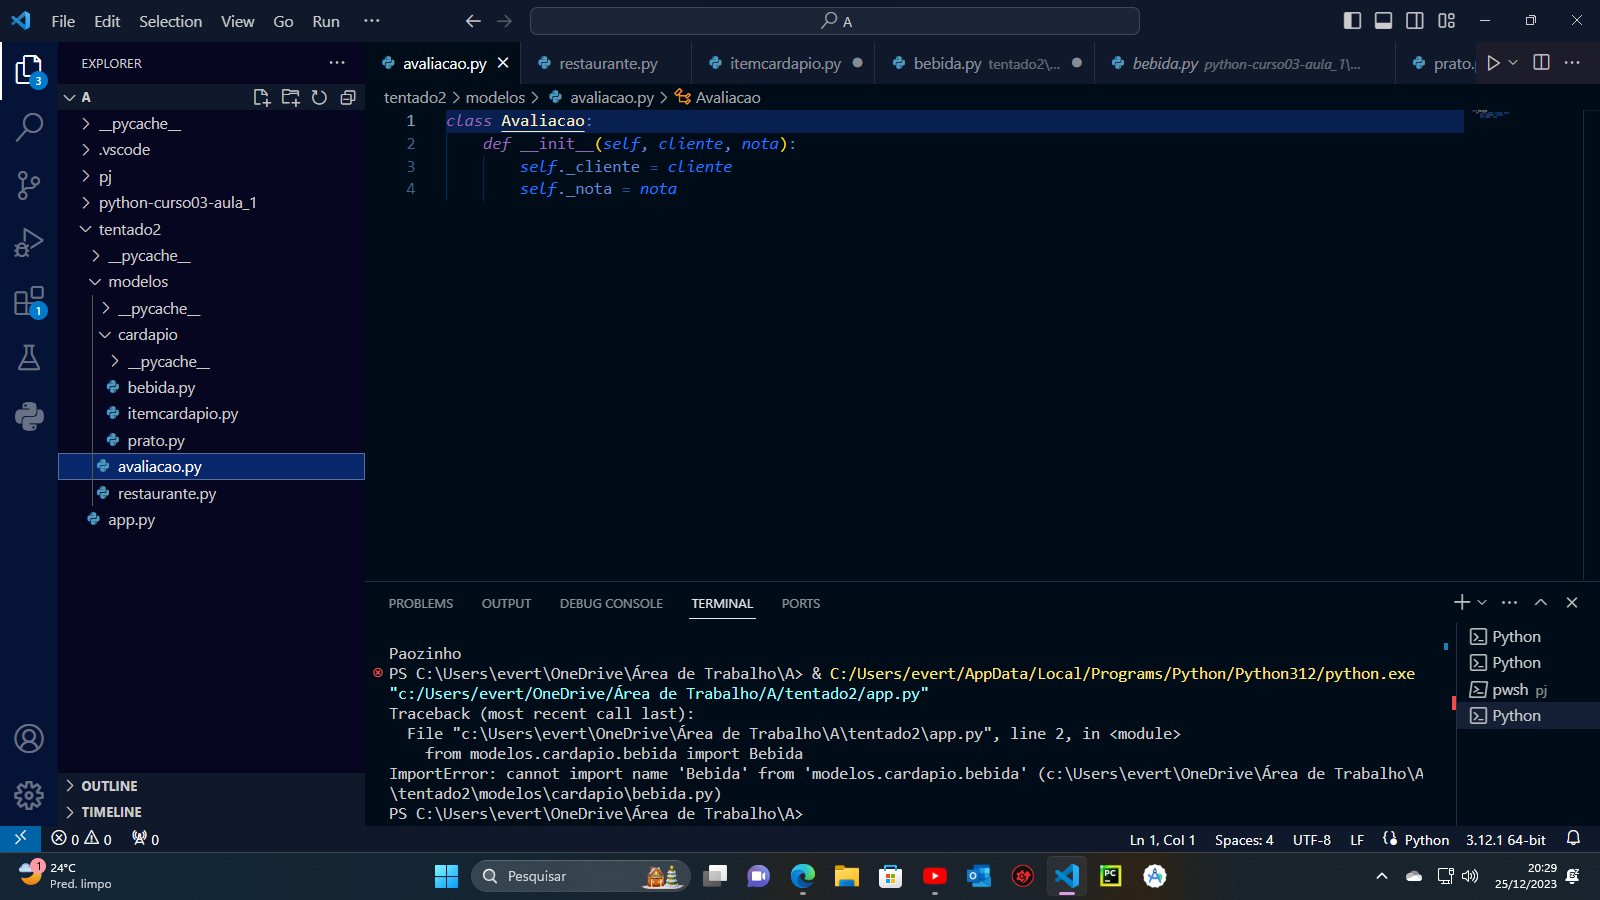This screenshot has width=1600, height=900.
Task: Collapse all folders in Explorer
Action: click(x=348, y=97)
